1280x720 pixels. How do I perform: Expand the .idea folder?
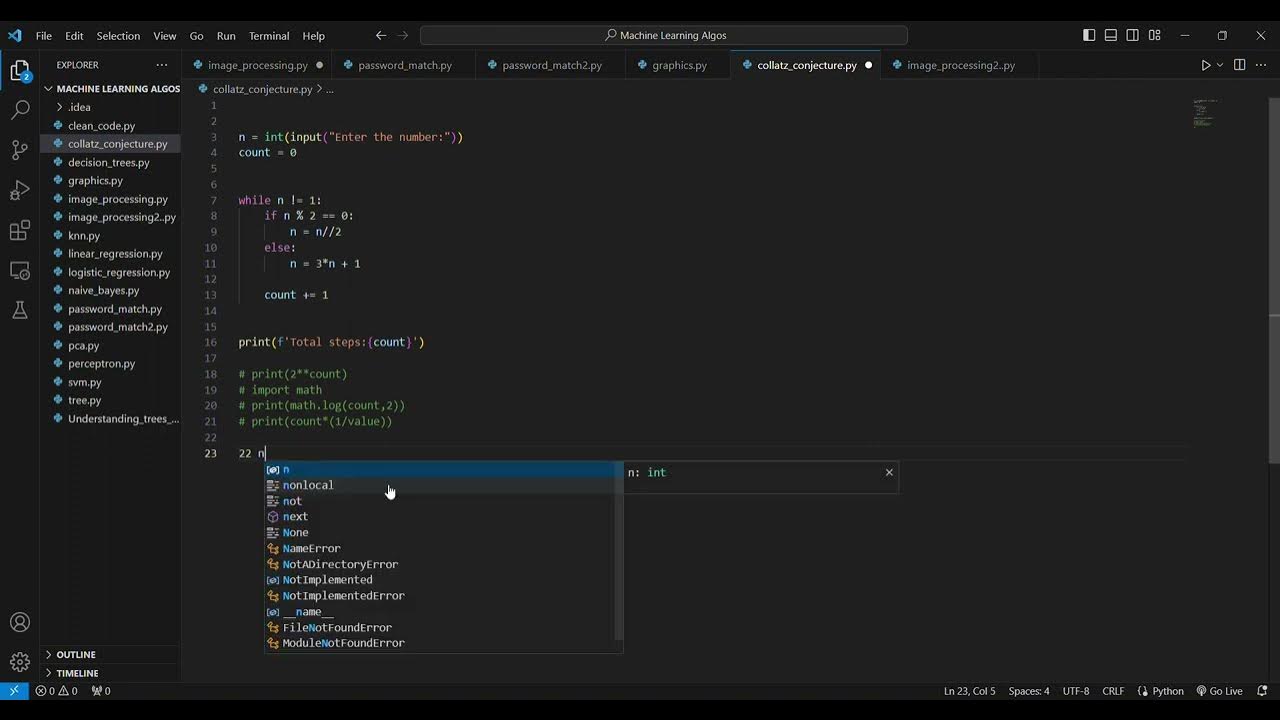tap(110, 107)
